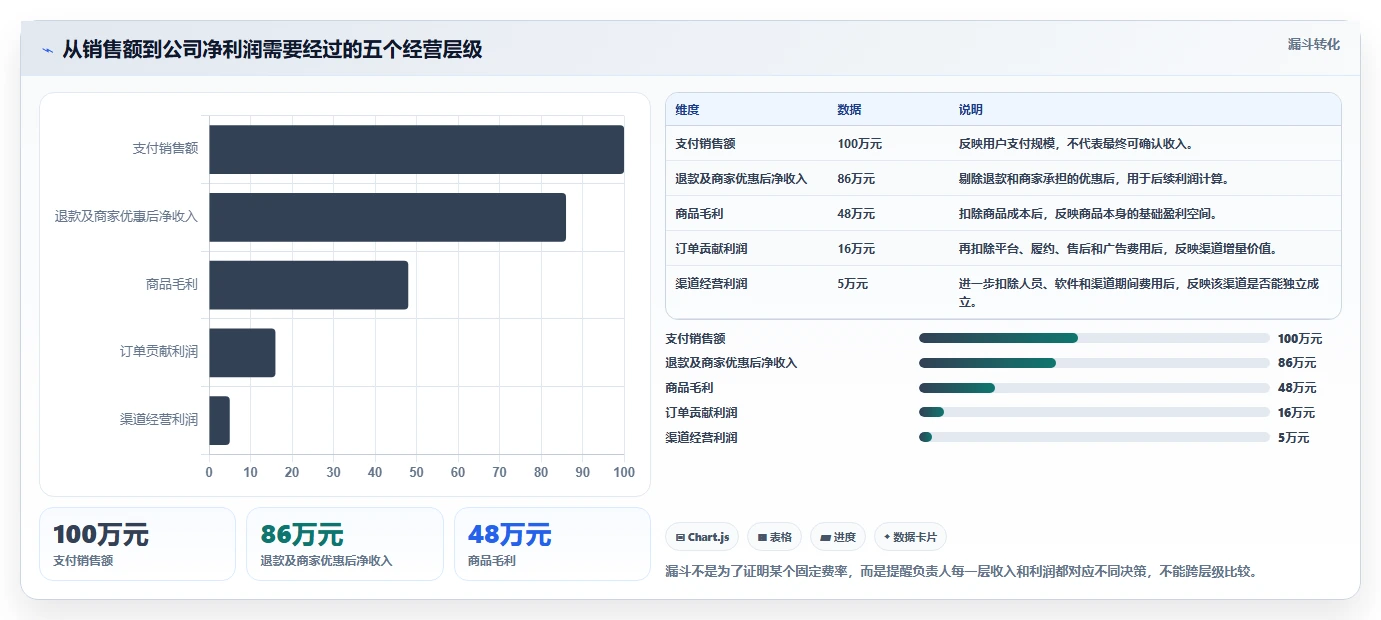1381x620 pixels.
Task: Click the 退款及商家优惠后净收入 table row name
Action: coord(741,179)
